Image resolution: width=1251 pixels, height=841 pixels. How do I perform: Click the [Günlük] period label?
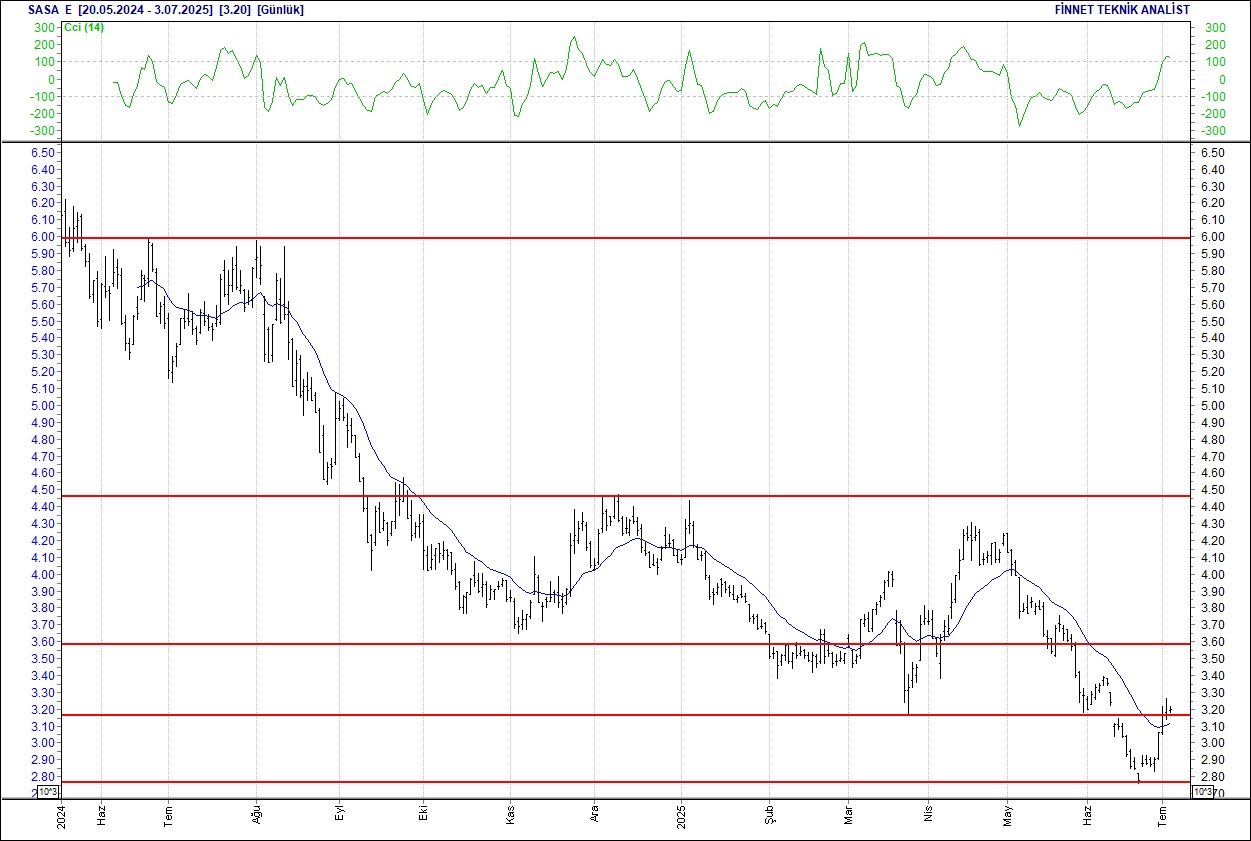point(281,9)
